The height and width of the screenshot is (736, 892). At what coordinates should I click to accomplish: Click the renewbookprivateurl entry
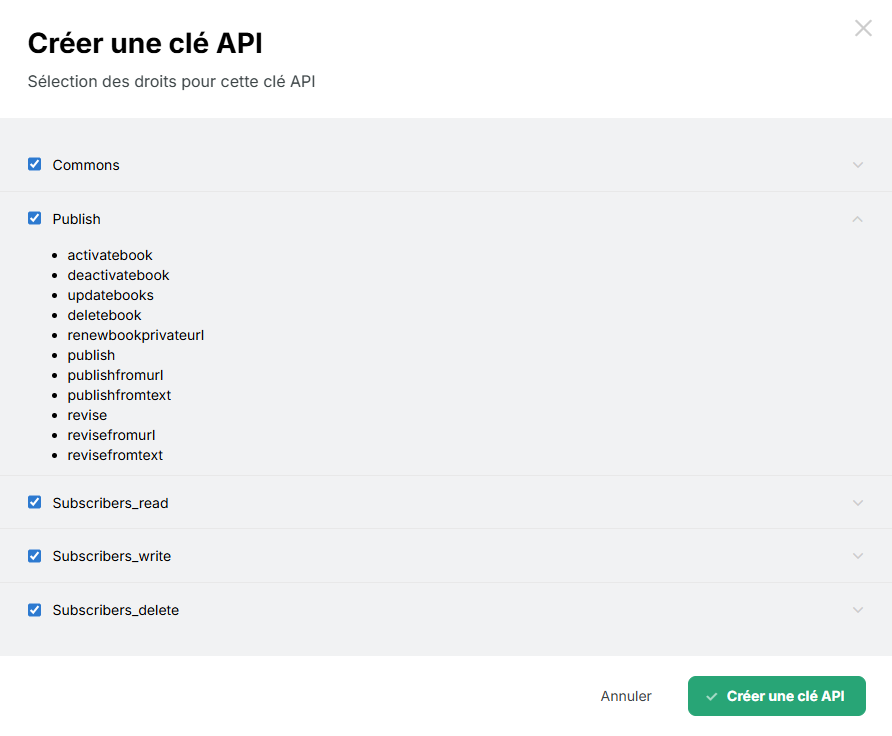coord(135,335)
